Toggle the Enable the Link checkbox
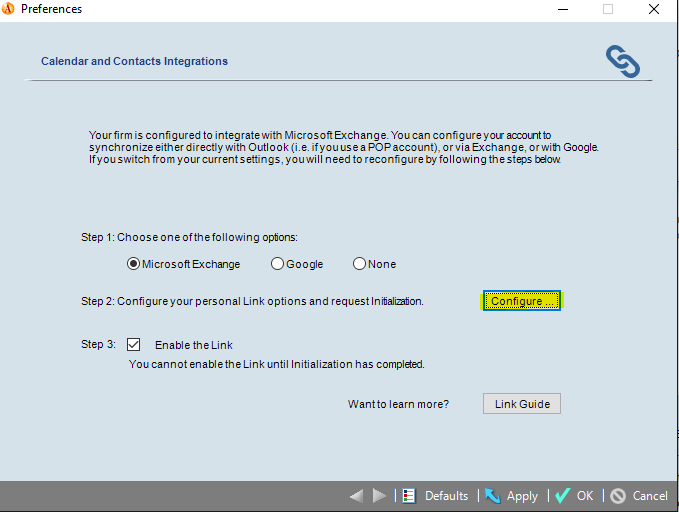Viewport: 679px width, 512px height. pyautogui.click(x=133, y=345)
